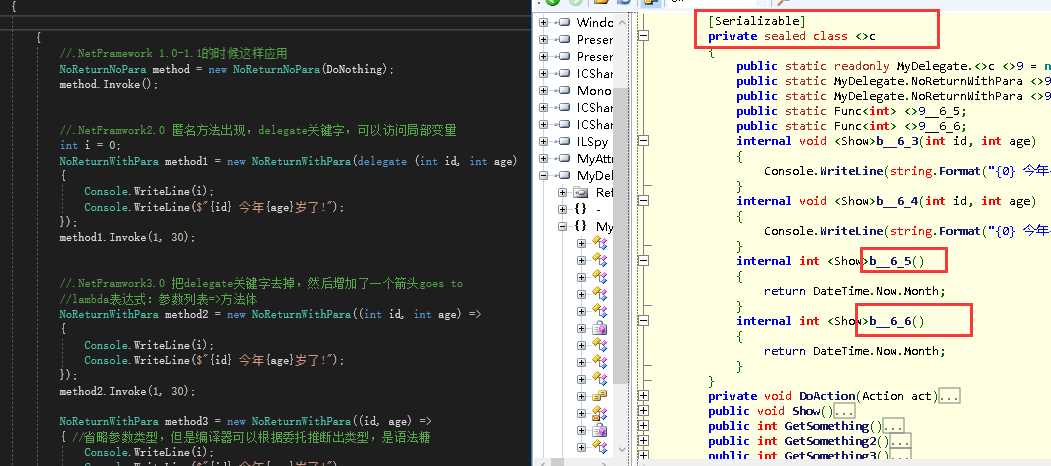Expand the ILSpy assembly node
The image size is (1051, 466).
(x=544, y=141)
